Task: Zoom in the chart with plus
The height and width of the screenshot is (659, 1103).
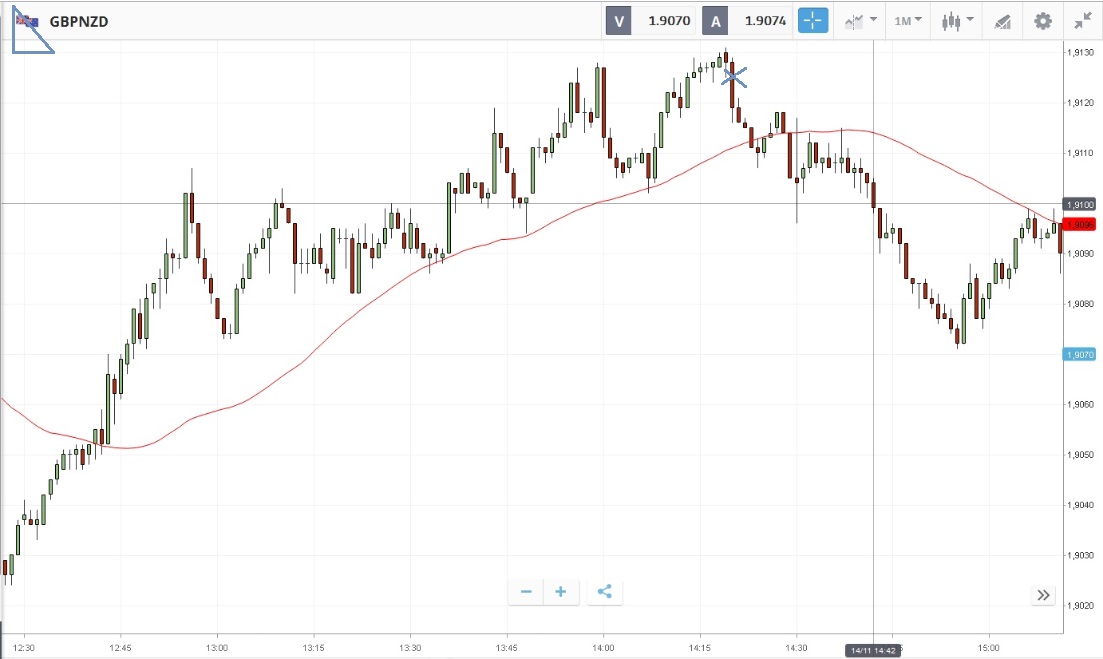Action: (561, 592)
